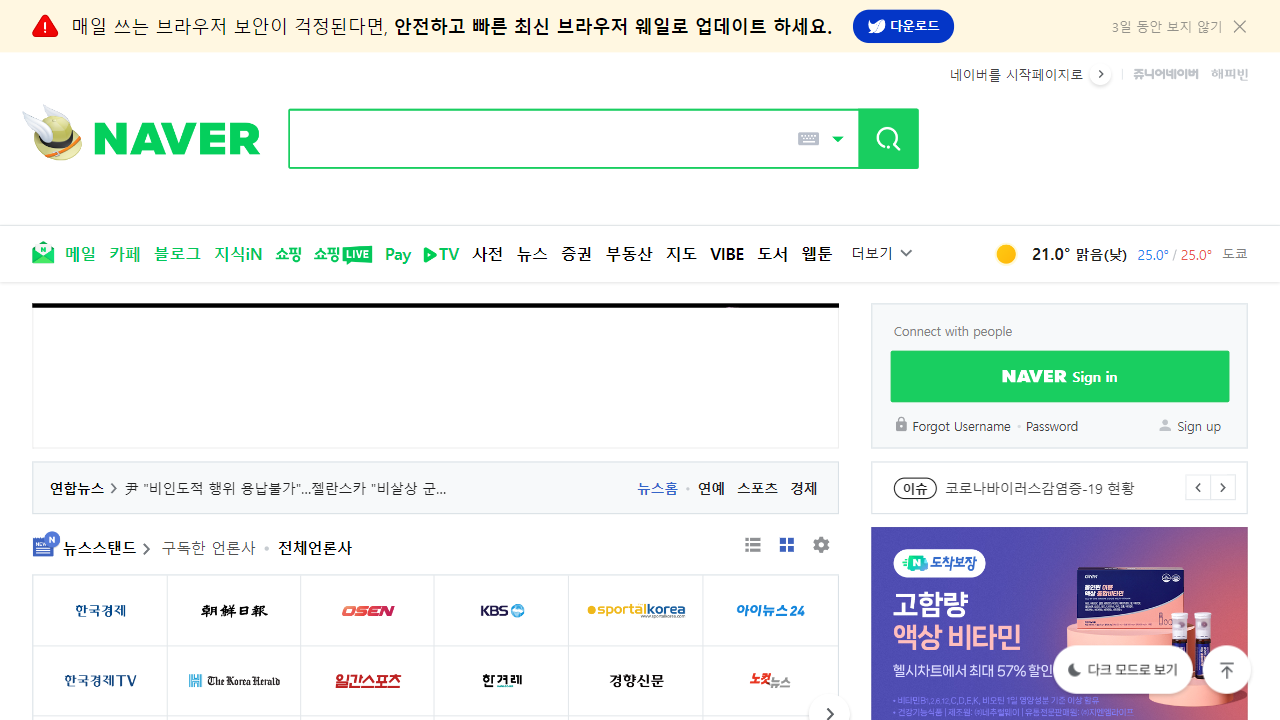Show previous issue item arrow
Screen dimensions: 1280x720
coord(1198,488)
